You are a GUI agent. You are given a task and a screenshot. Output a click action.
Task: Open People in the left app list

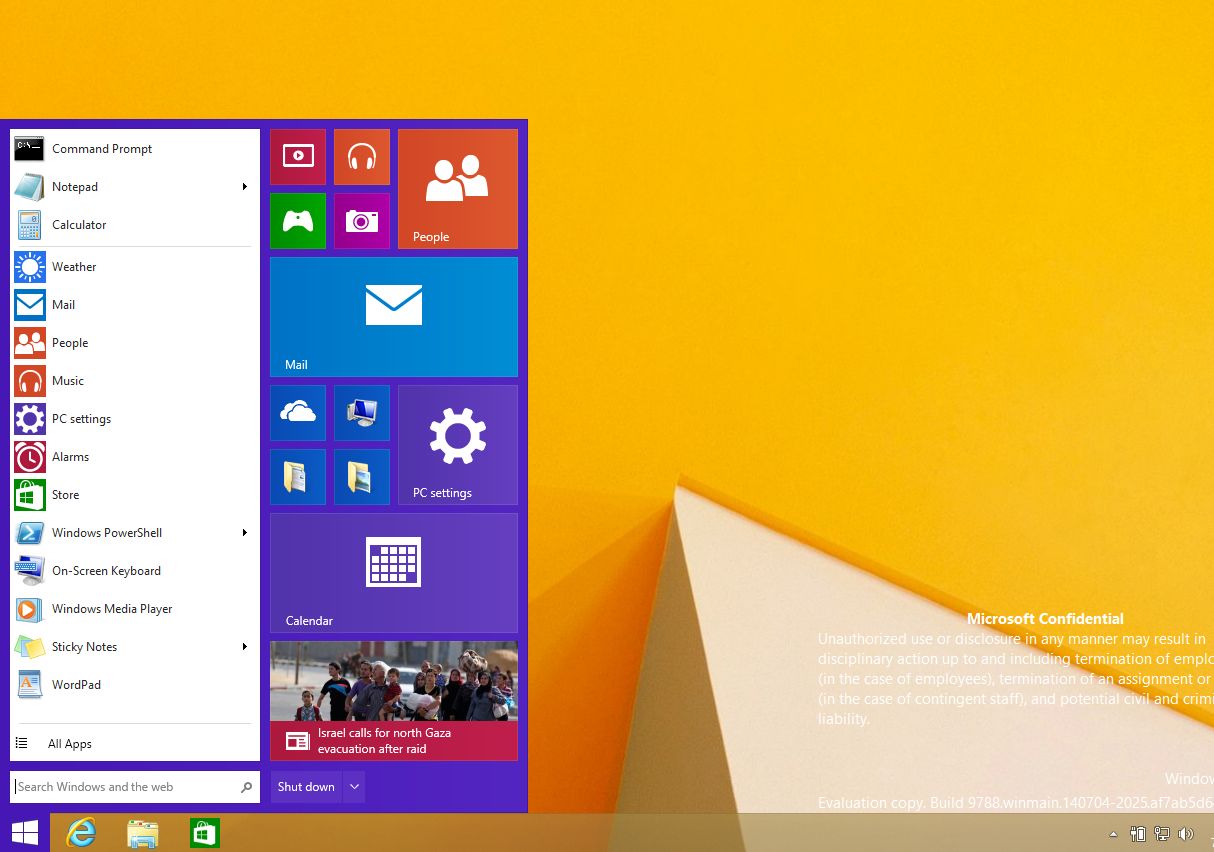pyautogui.click(x=135, y=343)
